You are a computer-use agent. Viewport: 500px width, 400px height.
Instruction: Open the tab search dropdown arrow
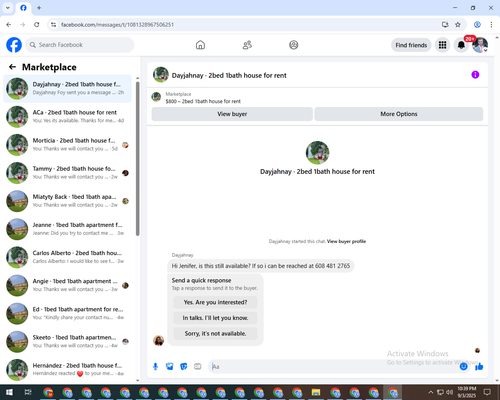8,8
